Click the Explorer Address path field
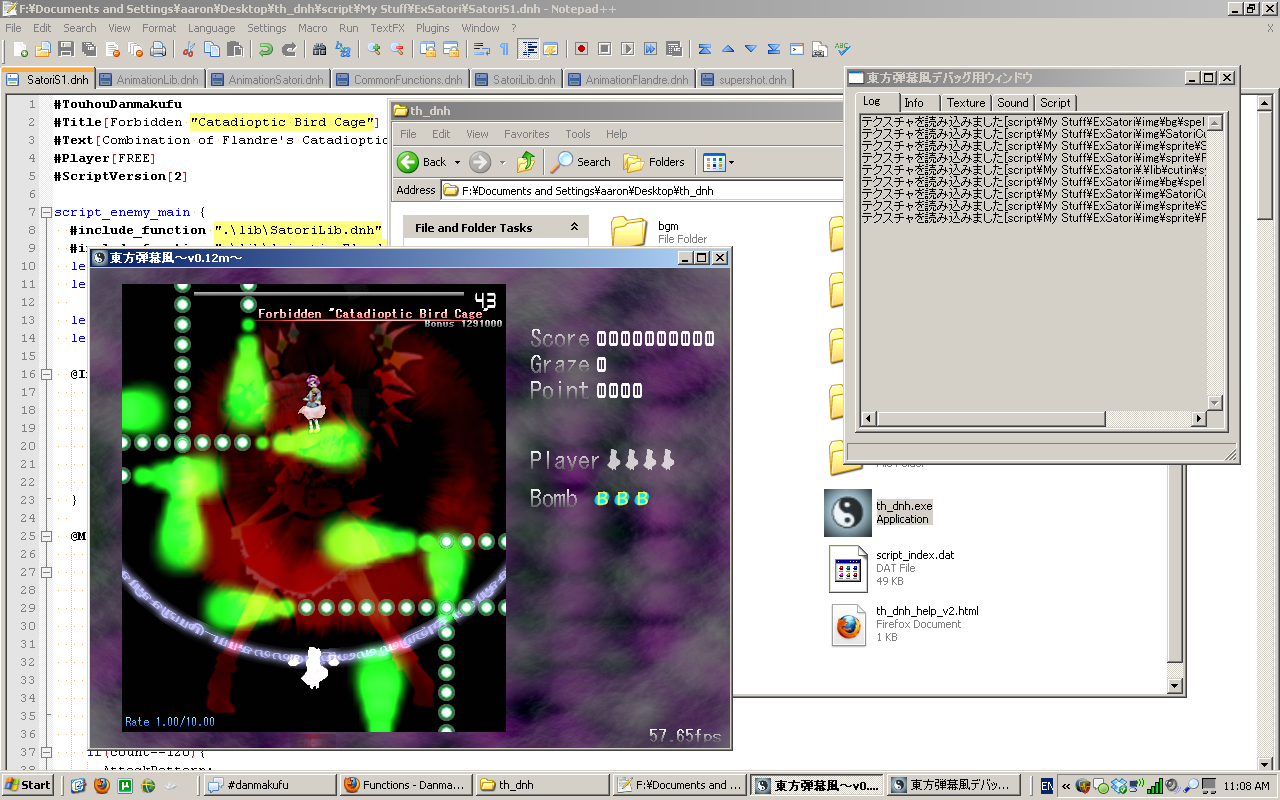The width and height of the screenshot is (1280, 800). (x=644, y=190)
